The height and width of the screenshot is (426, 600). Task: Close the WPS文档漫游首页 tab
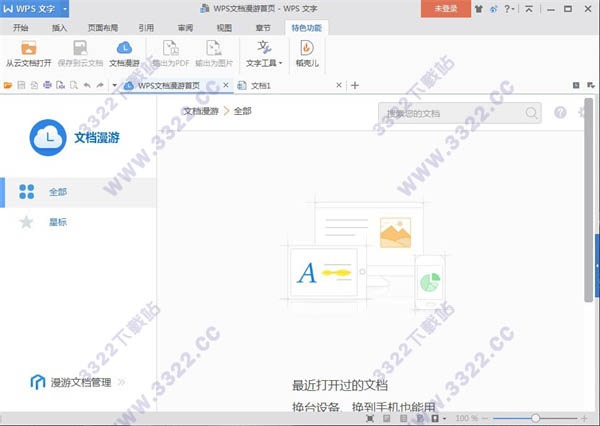[x=226, y=85]
